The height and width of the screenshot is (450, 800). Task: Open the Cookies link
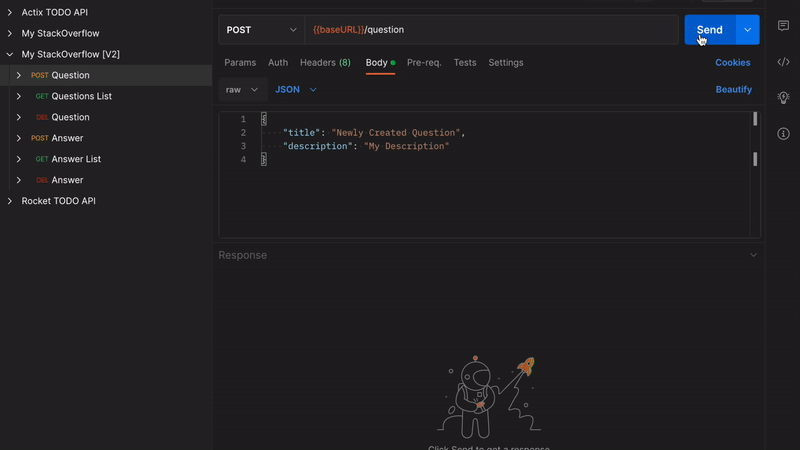coord(732,62)
